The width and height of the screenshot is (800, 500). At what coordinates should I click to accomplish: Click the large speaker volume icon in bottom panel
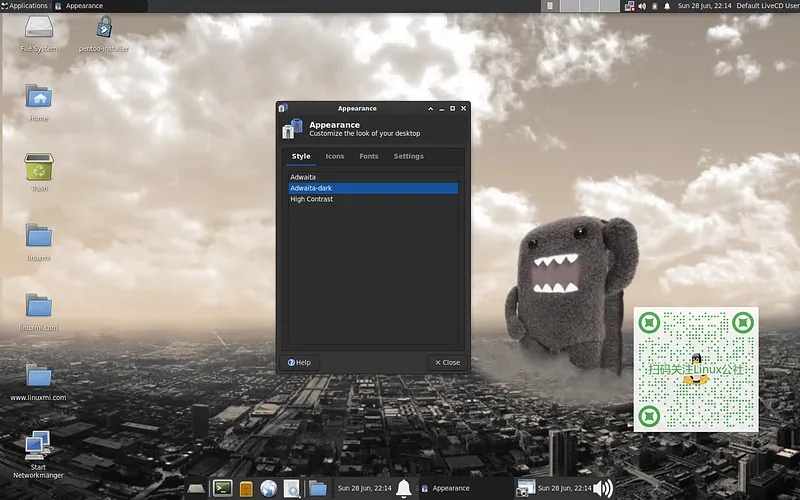(603, 488)
